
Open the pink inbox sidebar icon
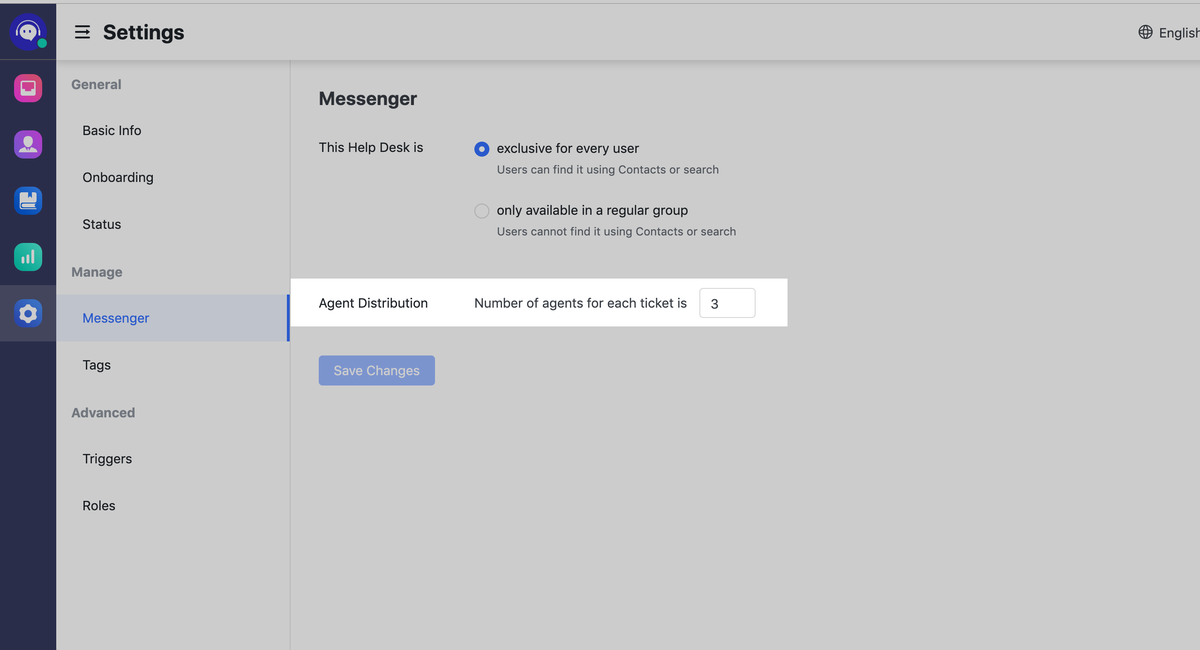coord(28,88)
